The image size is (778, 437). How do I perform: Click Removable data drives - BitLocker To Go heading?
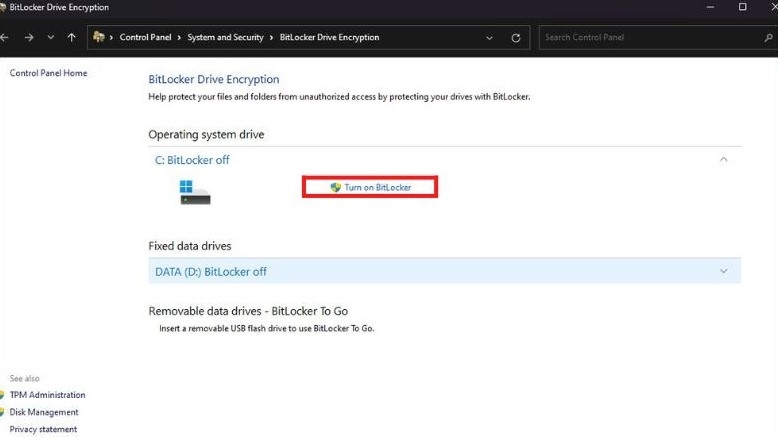248,311
